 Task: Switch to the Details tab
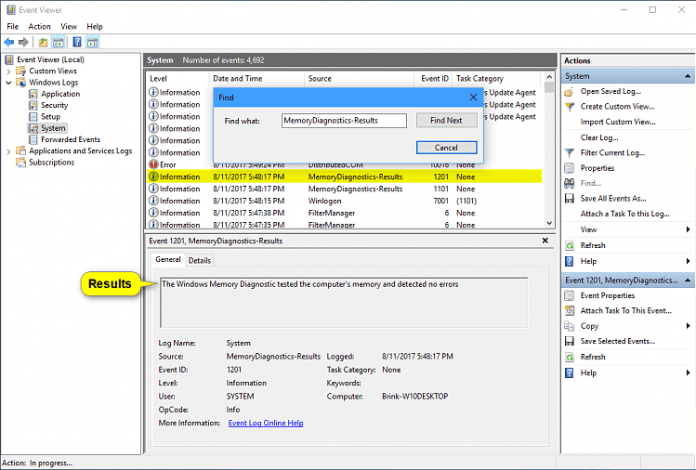point(199,261)
